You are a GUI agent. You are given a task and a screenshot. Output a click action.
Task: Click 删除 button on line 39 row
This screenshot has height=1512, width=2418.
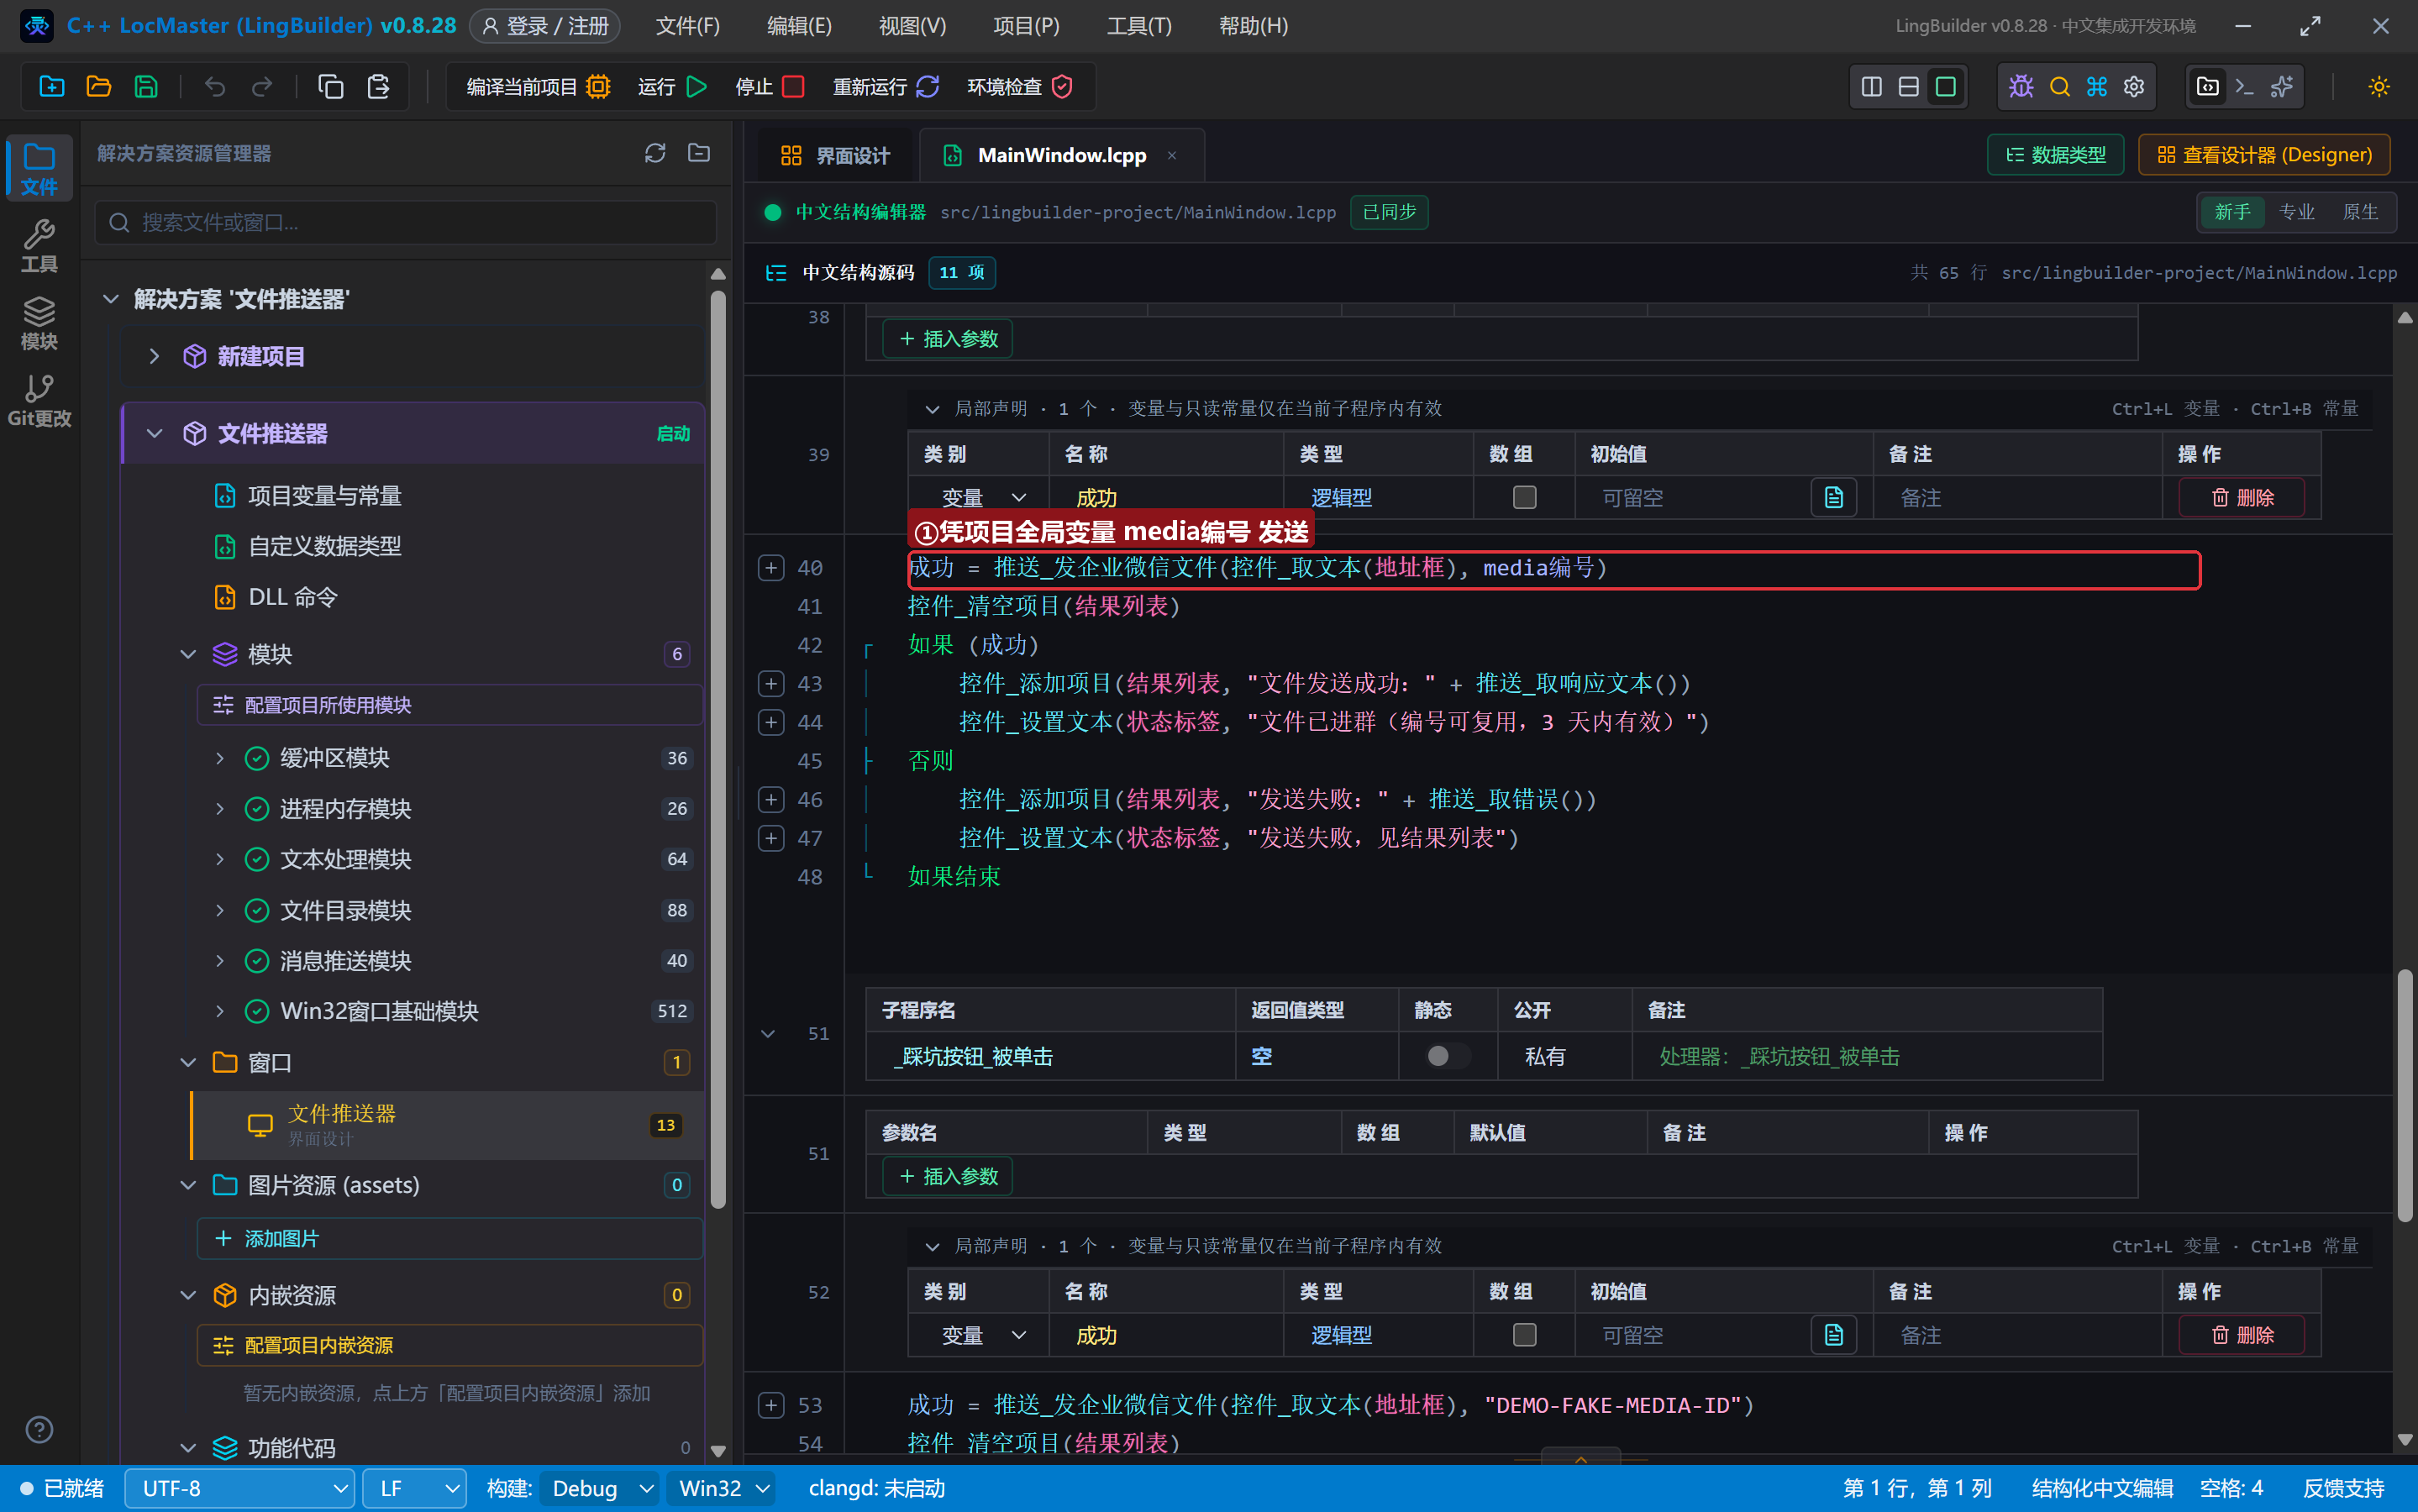(2241, 497)
